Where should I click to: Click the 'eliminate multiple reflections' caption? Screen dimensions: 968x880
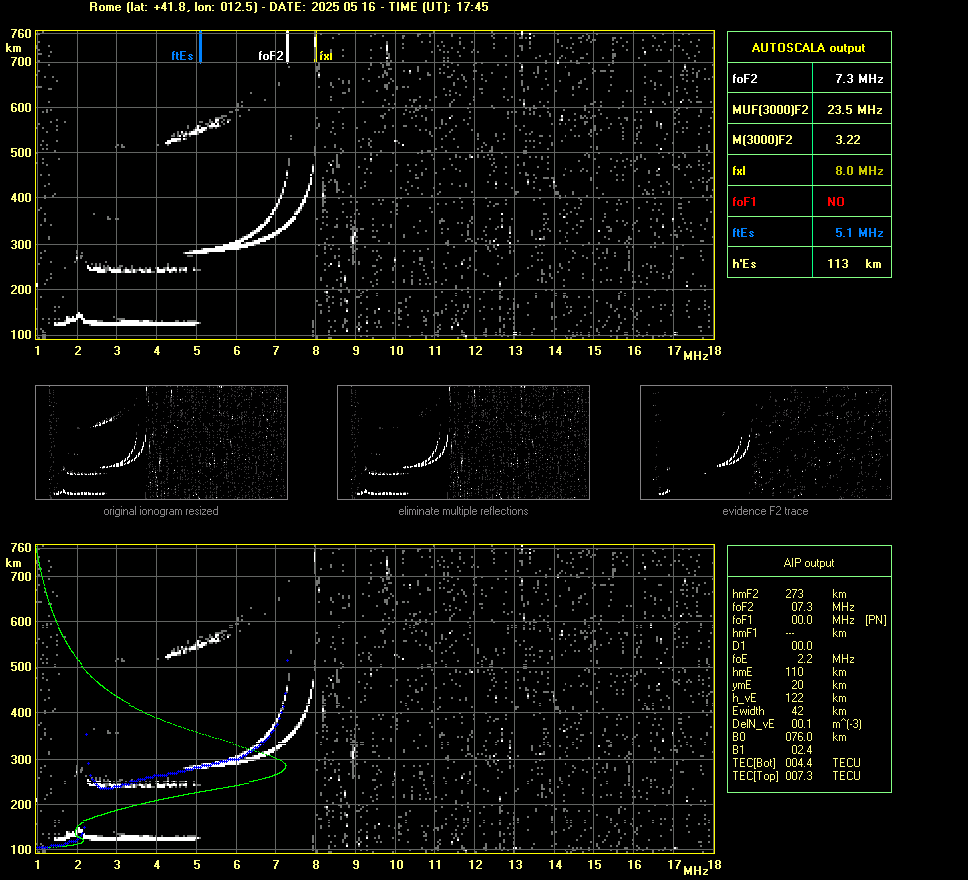pyautogui.click(x=463, y=511)
